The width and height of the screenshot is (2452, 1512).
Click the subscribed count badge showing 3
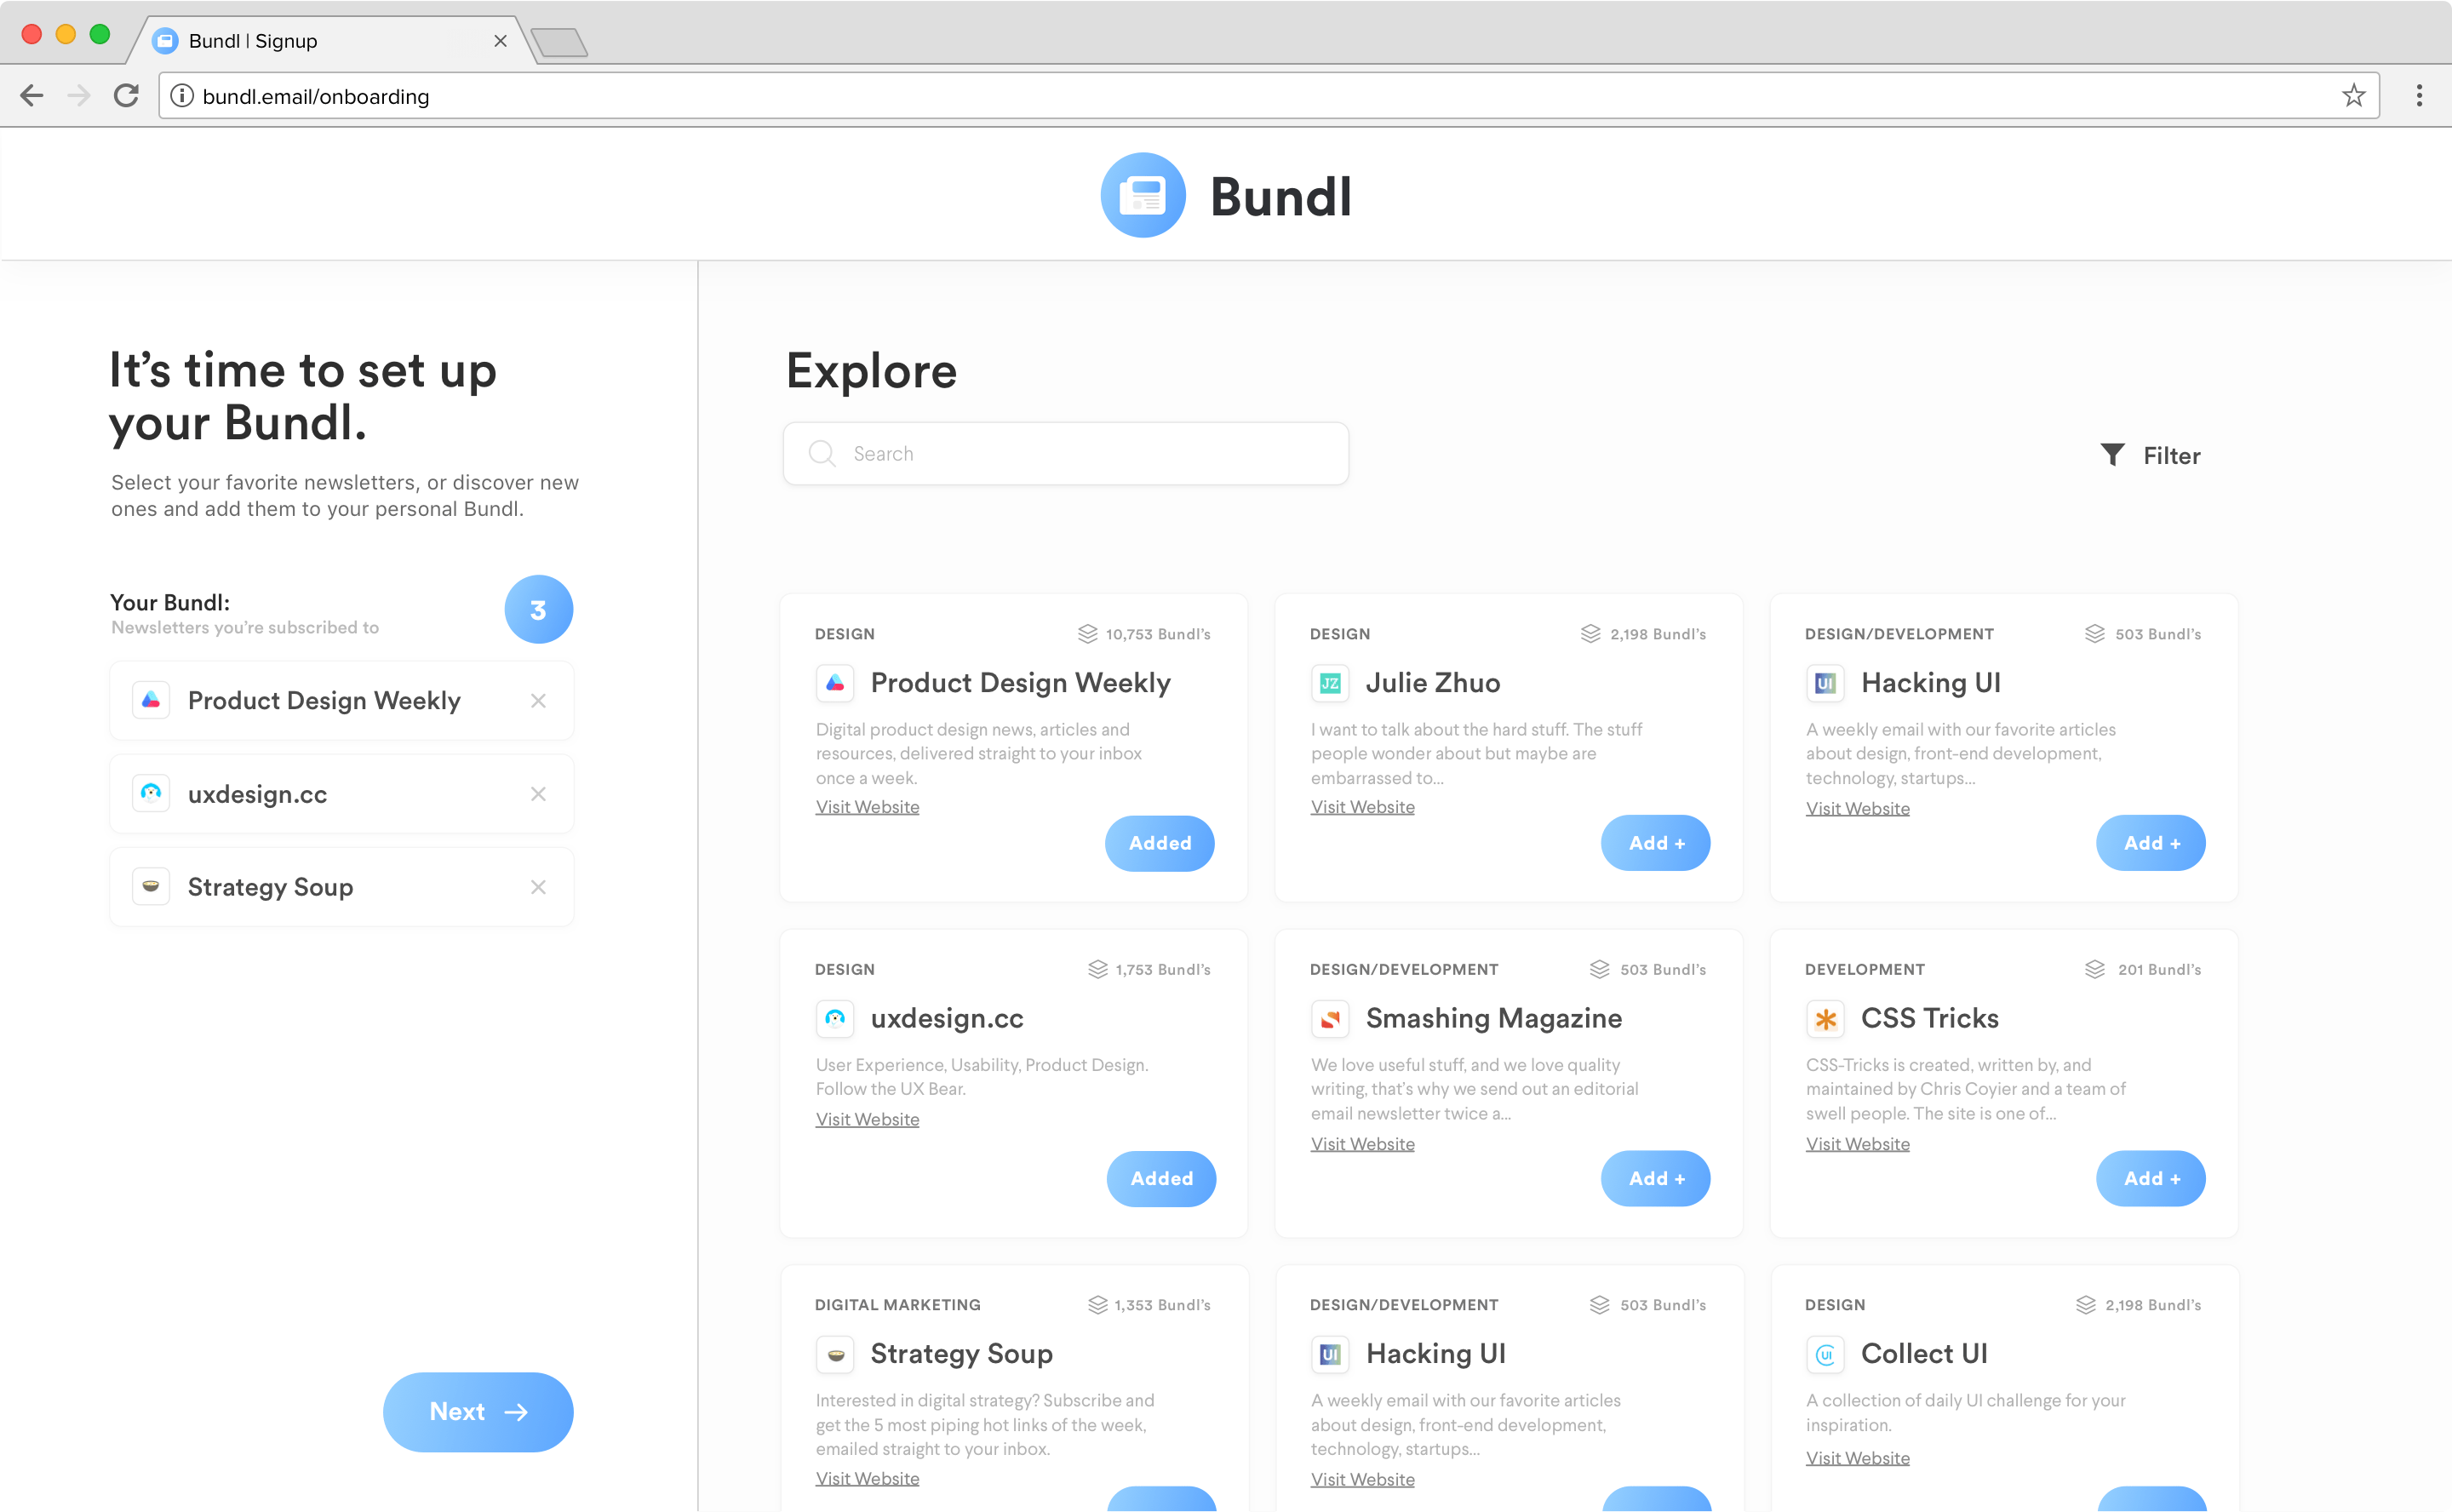coord(539,609)
